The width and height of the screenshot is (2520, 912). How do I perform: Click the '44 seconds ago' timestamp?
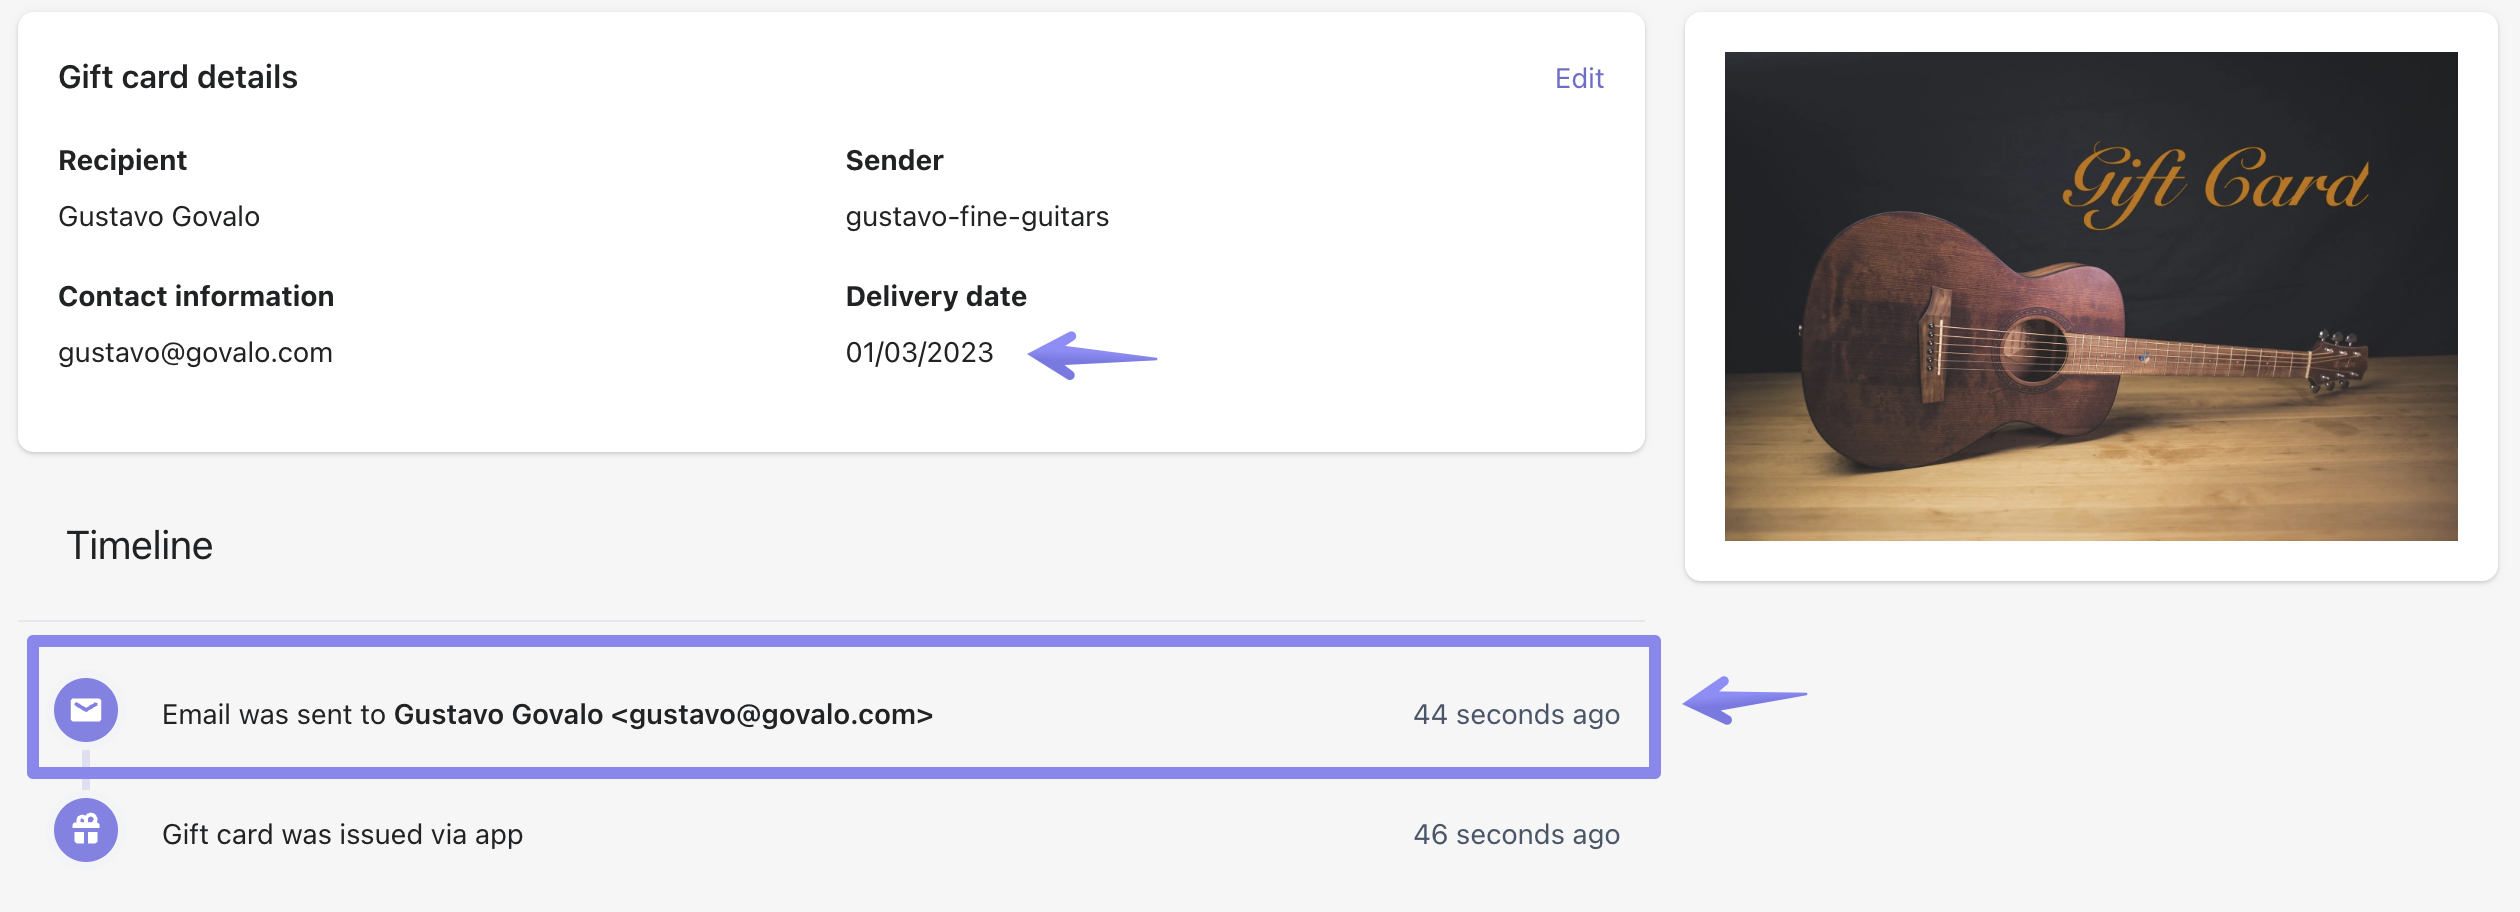[1516, 714]
